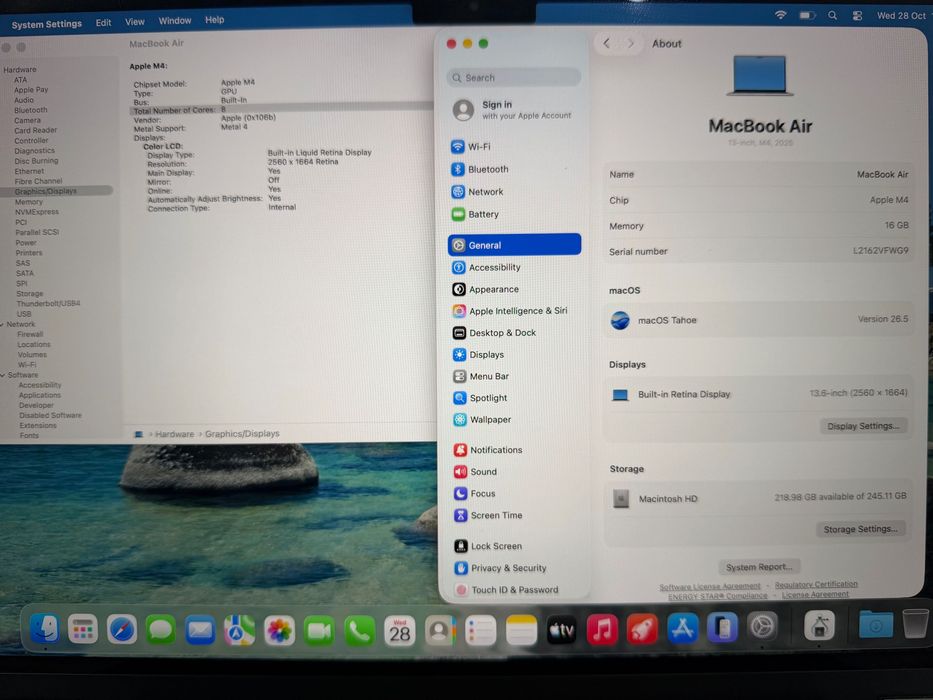Open Messages from the Dock

(x=161, y=629)
